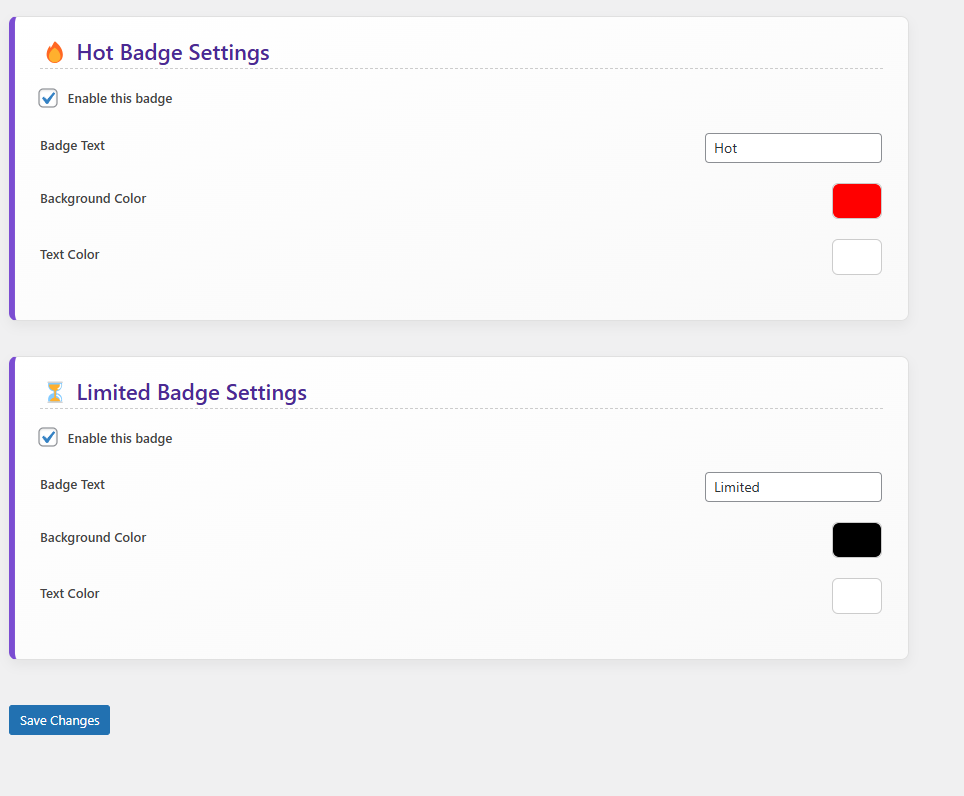Screen dimensions: 964x796
Task: Select the Limited Badge Settings heading
Action: (191, 393)
